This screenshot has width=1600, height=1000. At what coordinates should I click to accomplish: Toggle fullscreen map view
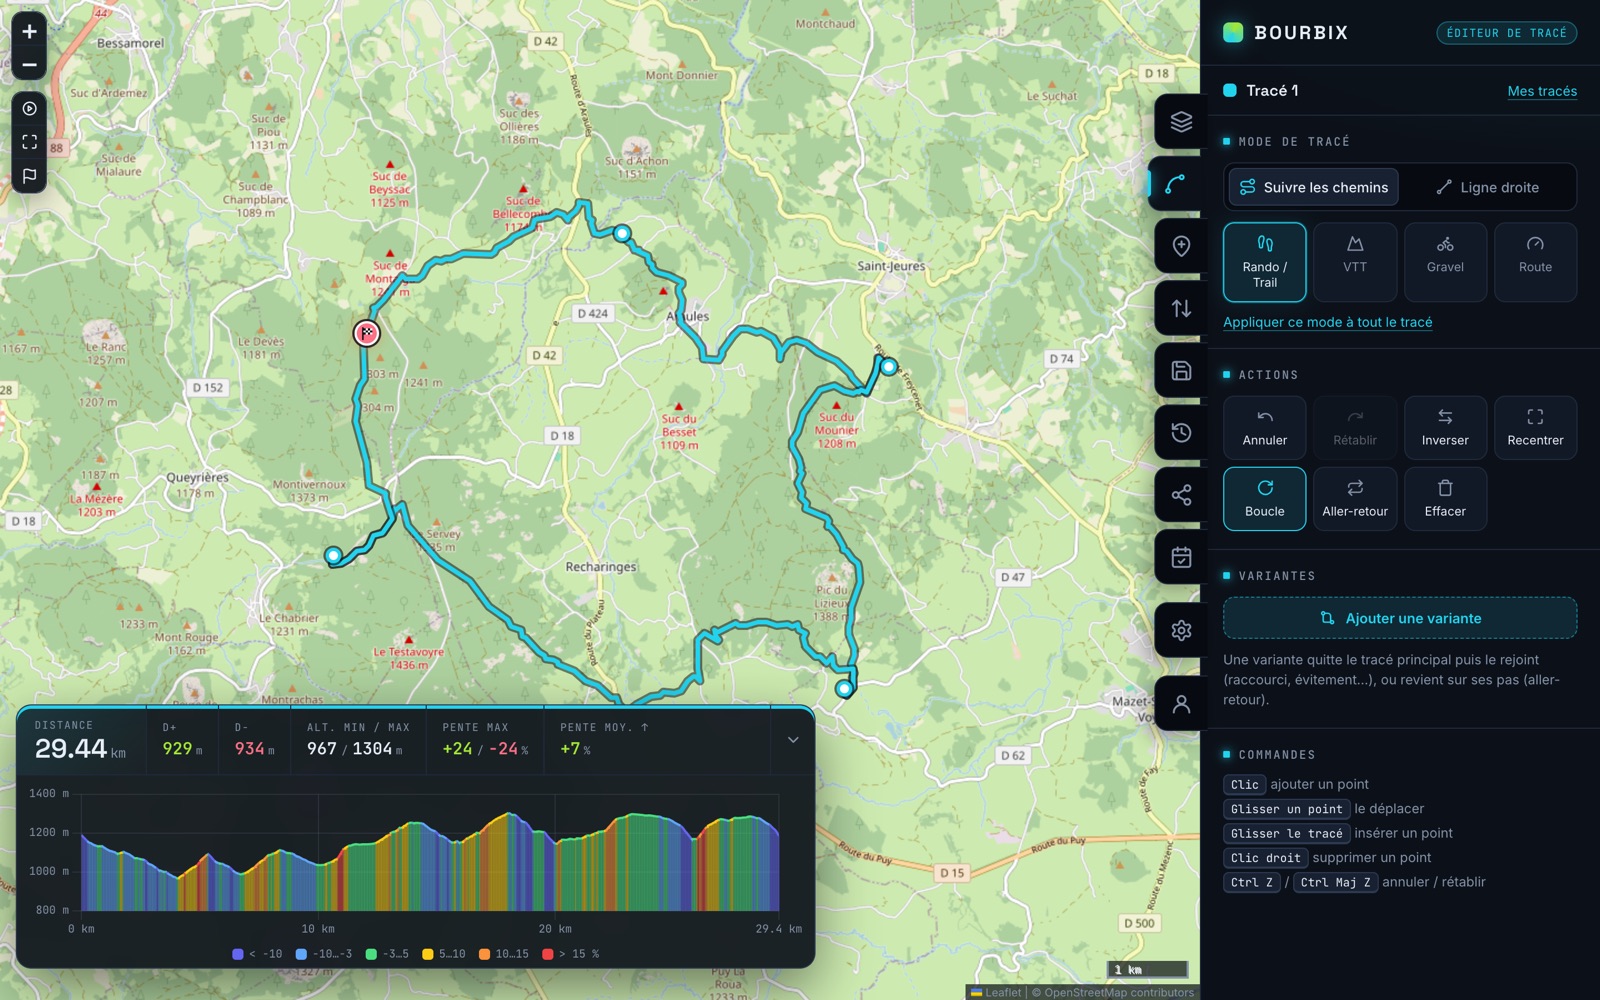pyautogui.click(x=29, y=142)
